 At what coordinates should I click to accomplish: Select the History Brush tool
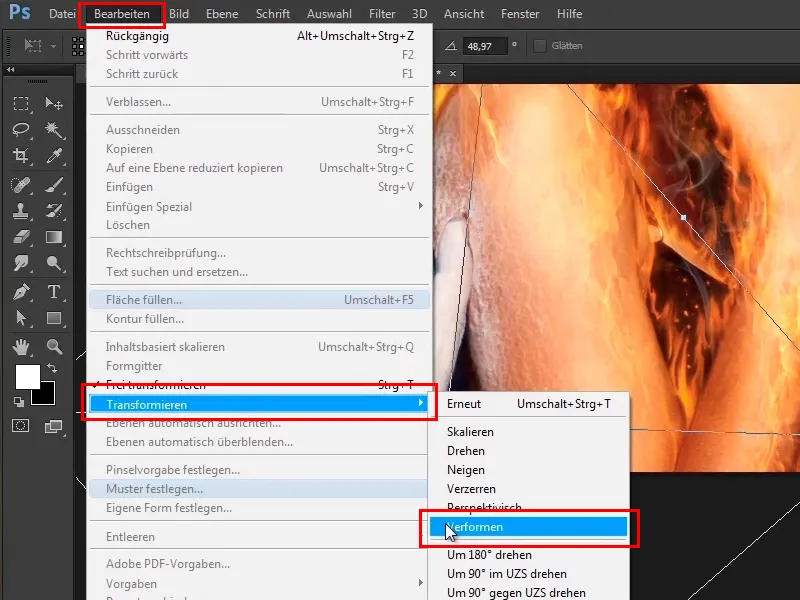(x=54, y=211)
